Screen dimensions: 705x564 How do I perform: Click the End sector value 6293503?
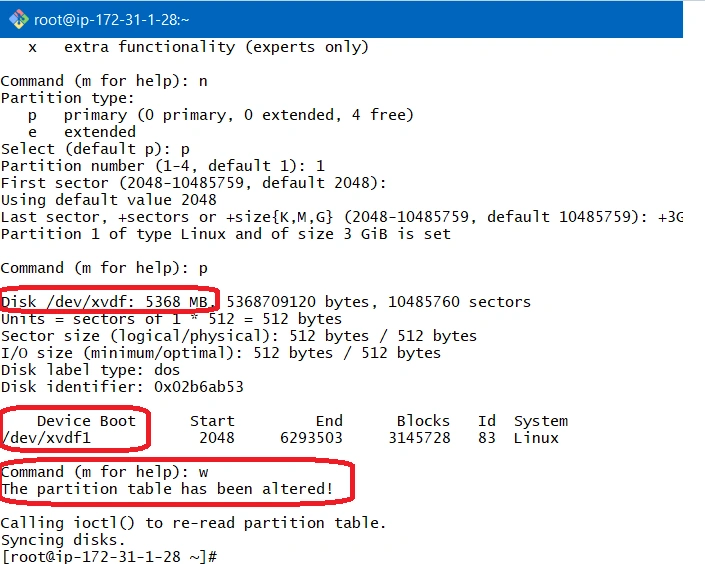tap(311, 438)
